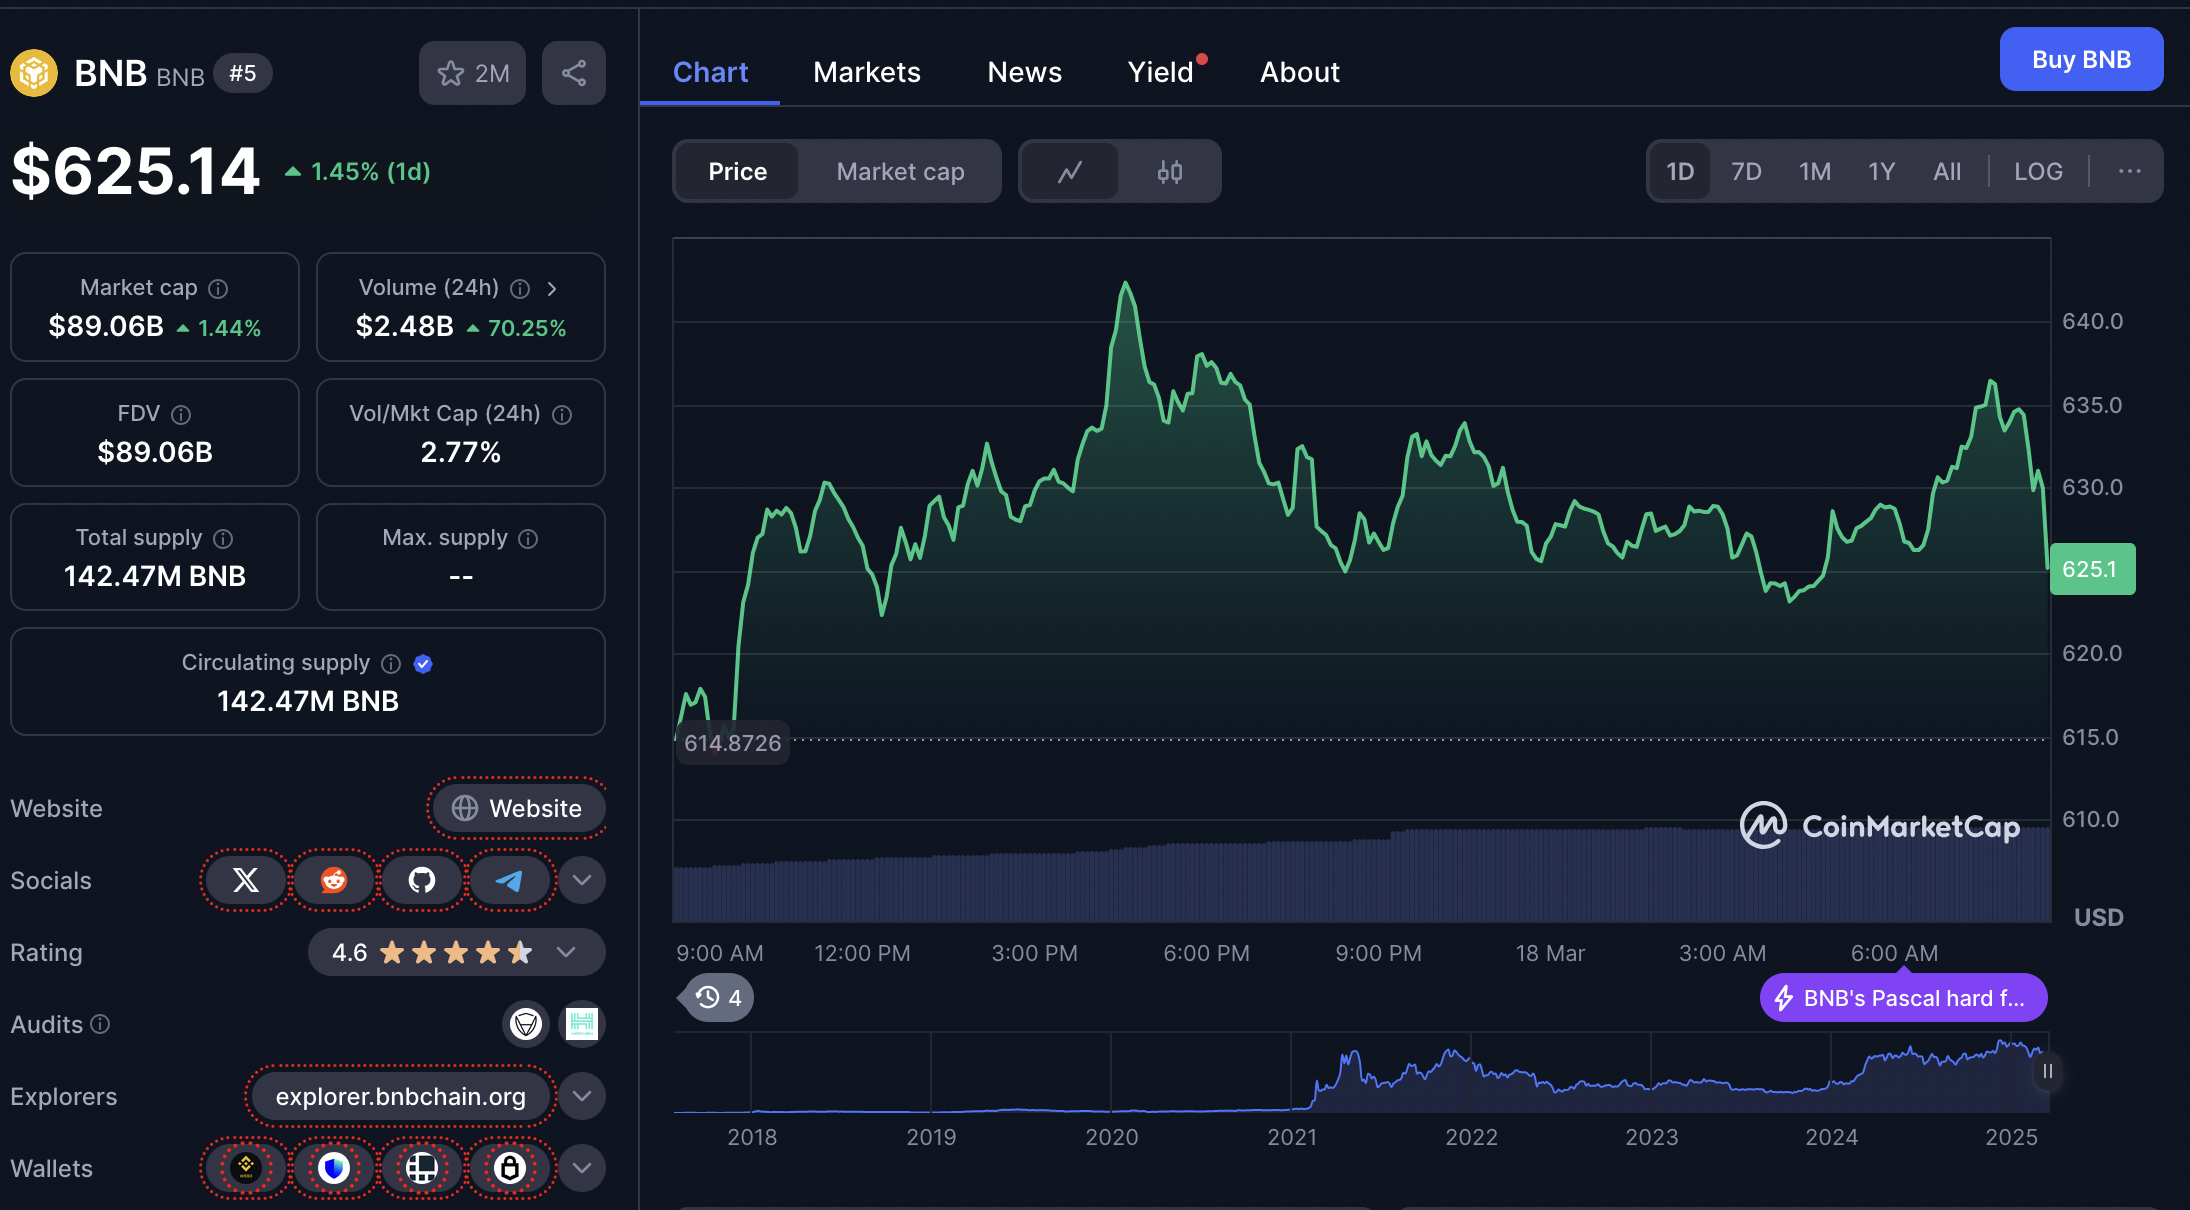Screen dimensions: 2190x1210
Task: Open the News tab
Action: 1024,71
